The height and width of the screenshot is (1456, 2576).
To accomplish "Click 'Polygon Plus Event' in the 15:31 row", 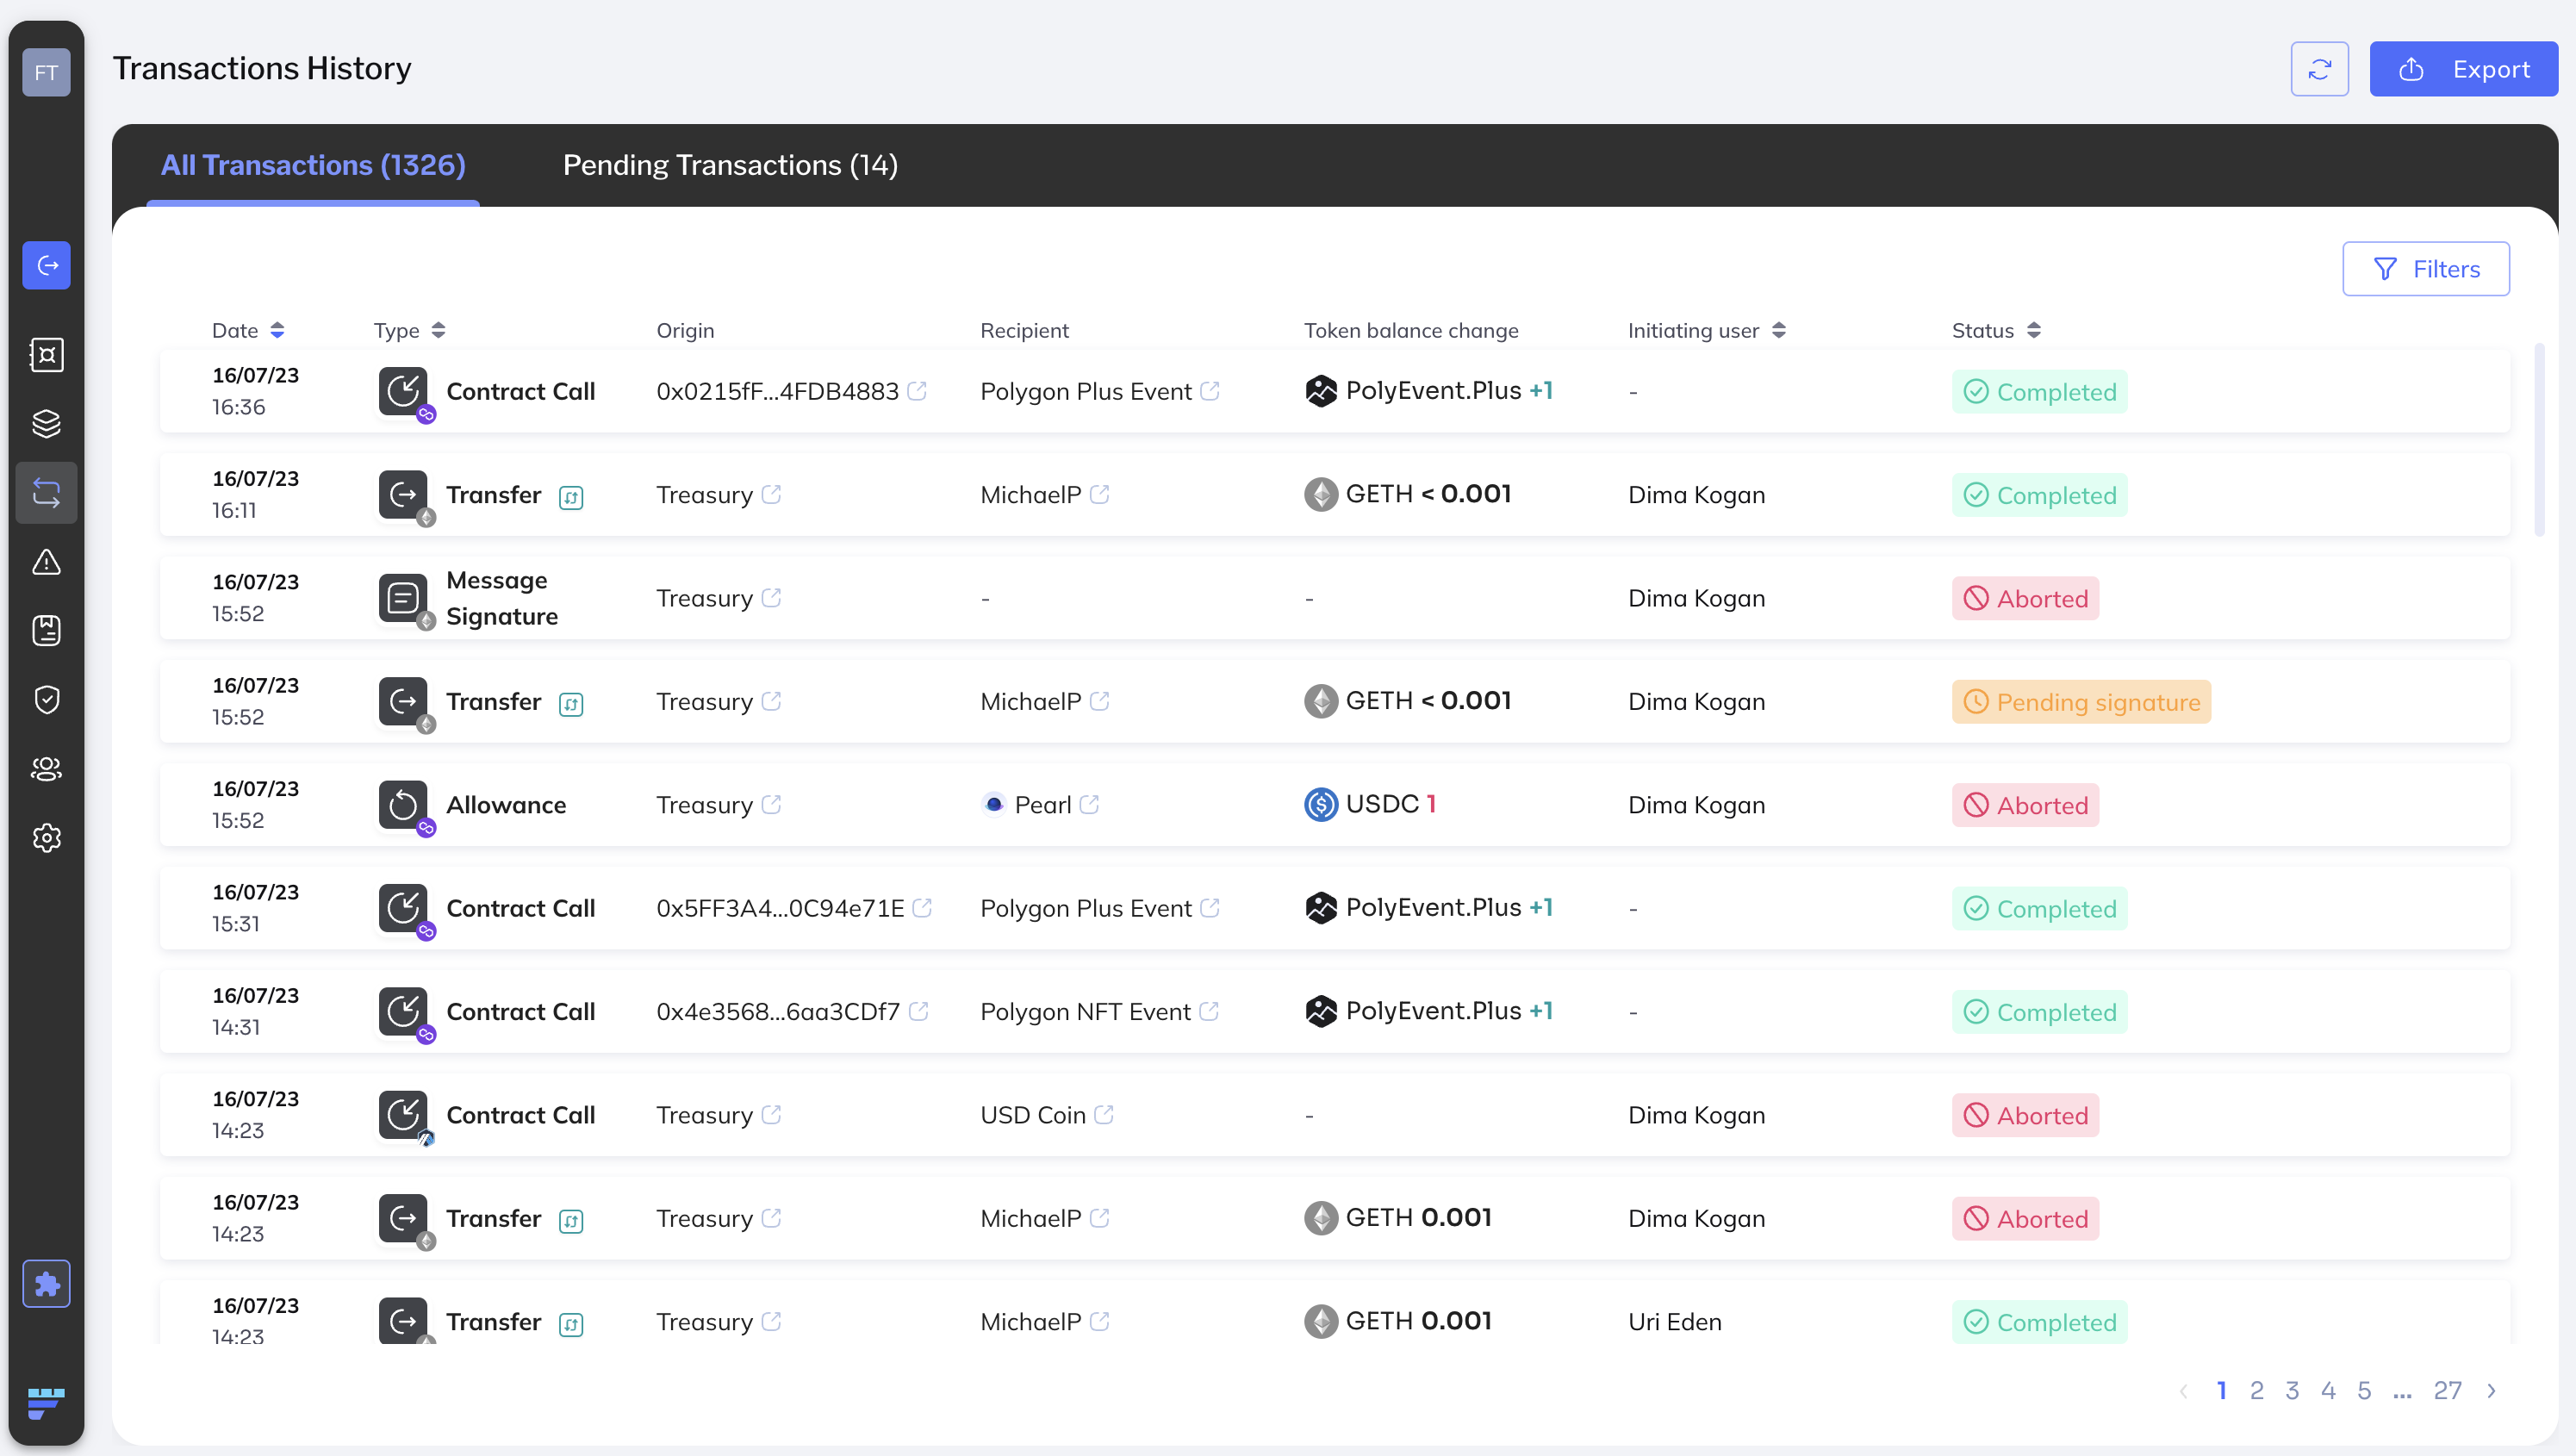I will point(1086,908).
